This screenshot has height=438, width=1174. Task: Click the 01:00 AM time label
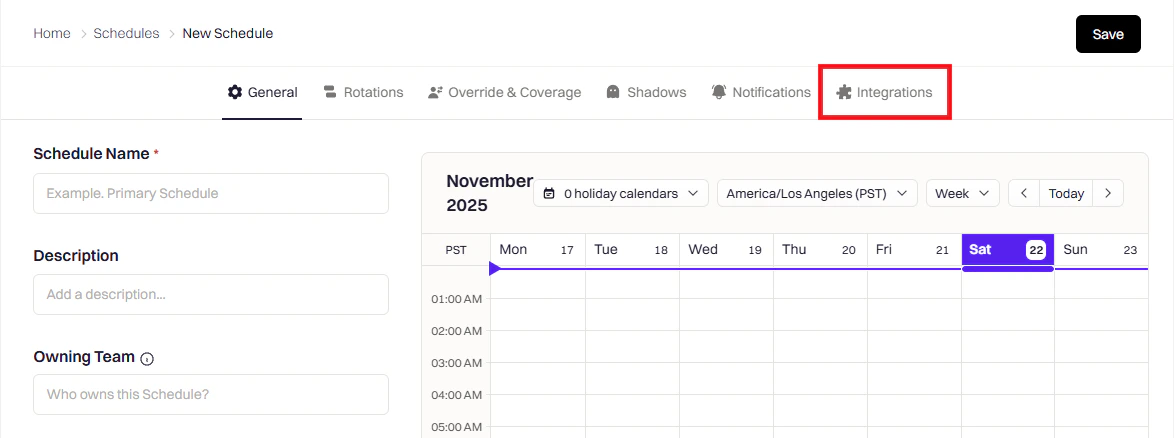(456, 299)
